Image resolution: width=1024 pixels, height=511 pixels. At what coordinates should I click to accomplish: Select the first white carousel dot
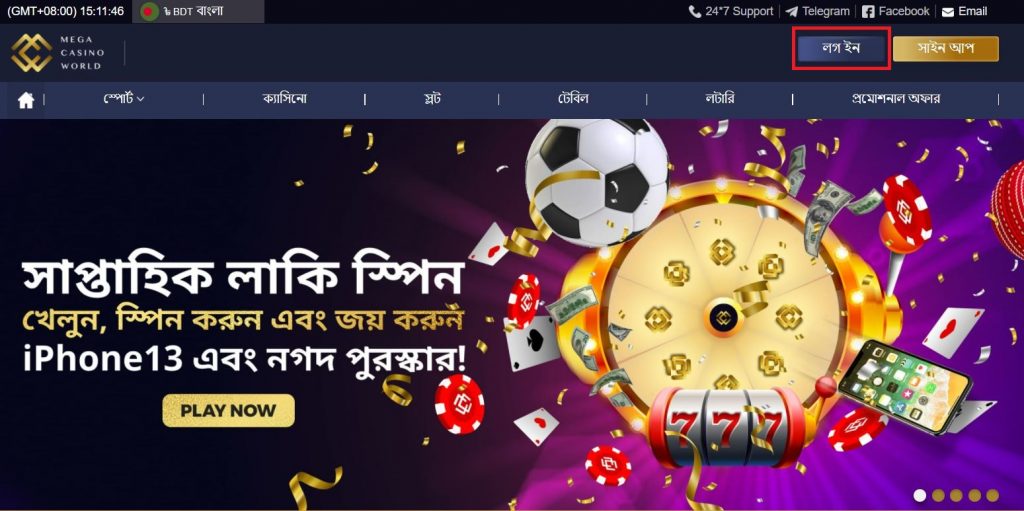(920, 495)
